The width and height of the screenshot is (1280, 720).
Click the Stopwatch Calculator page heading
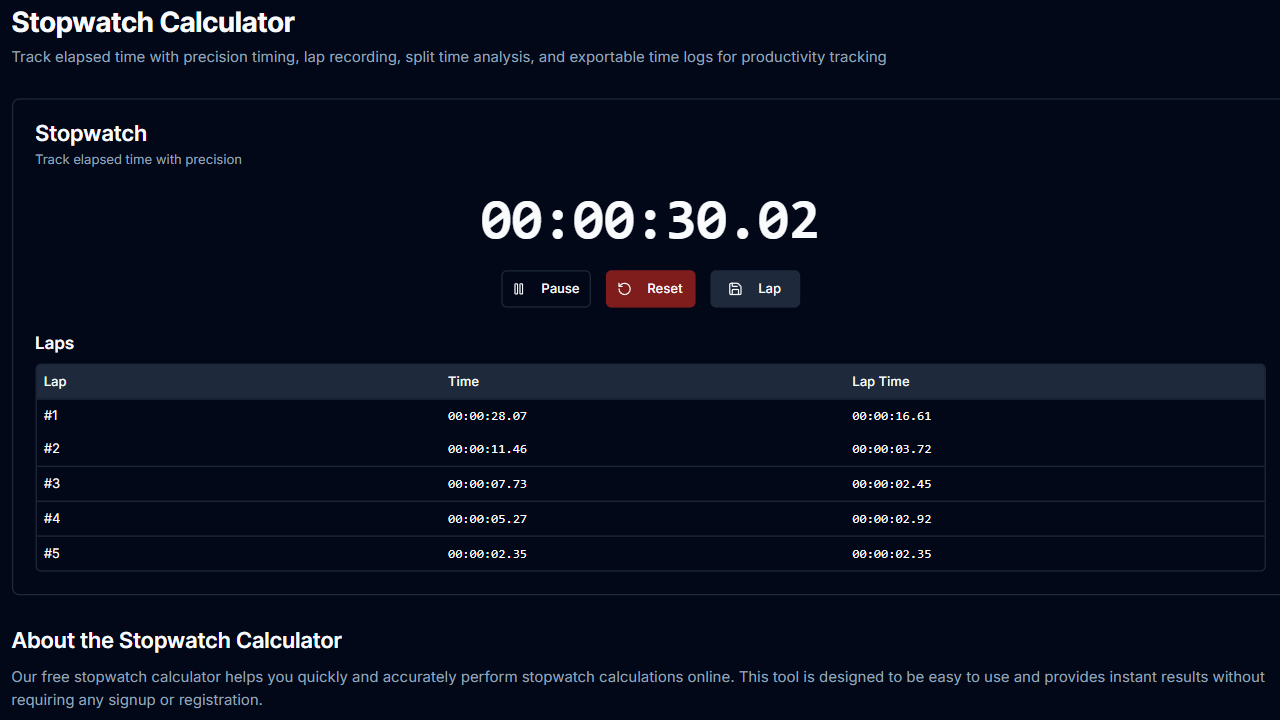(x=152, y=22)
